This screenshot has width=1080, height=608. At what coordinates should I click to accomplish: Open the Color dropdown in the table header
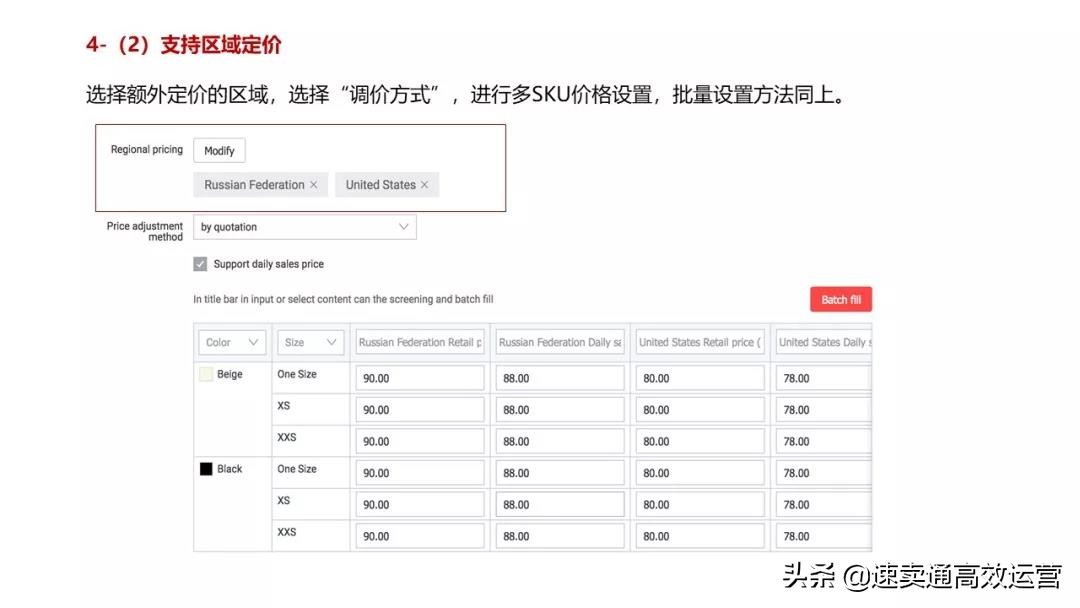point(231,342)
